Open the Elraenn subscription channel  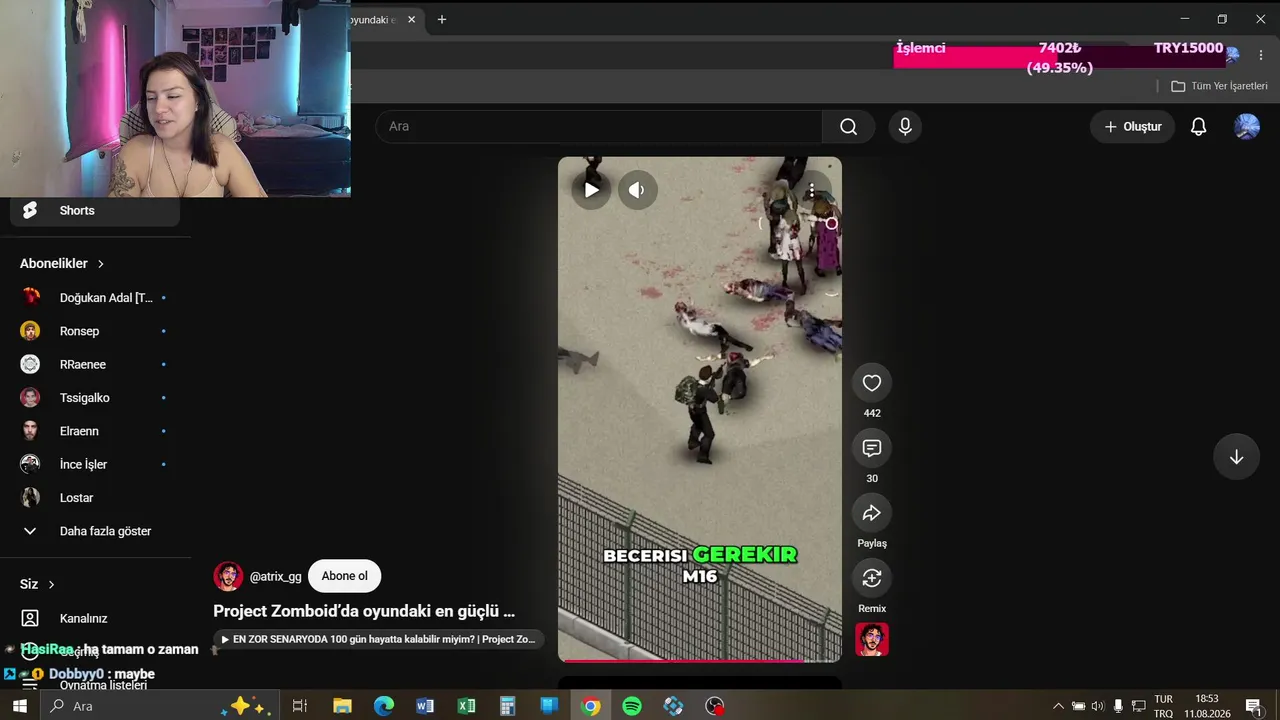coord(95,431)
